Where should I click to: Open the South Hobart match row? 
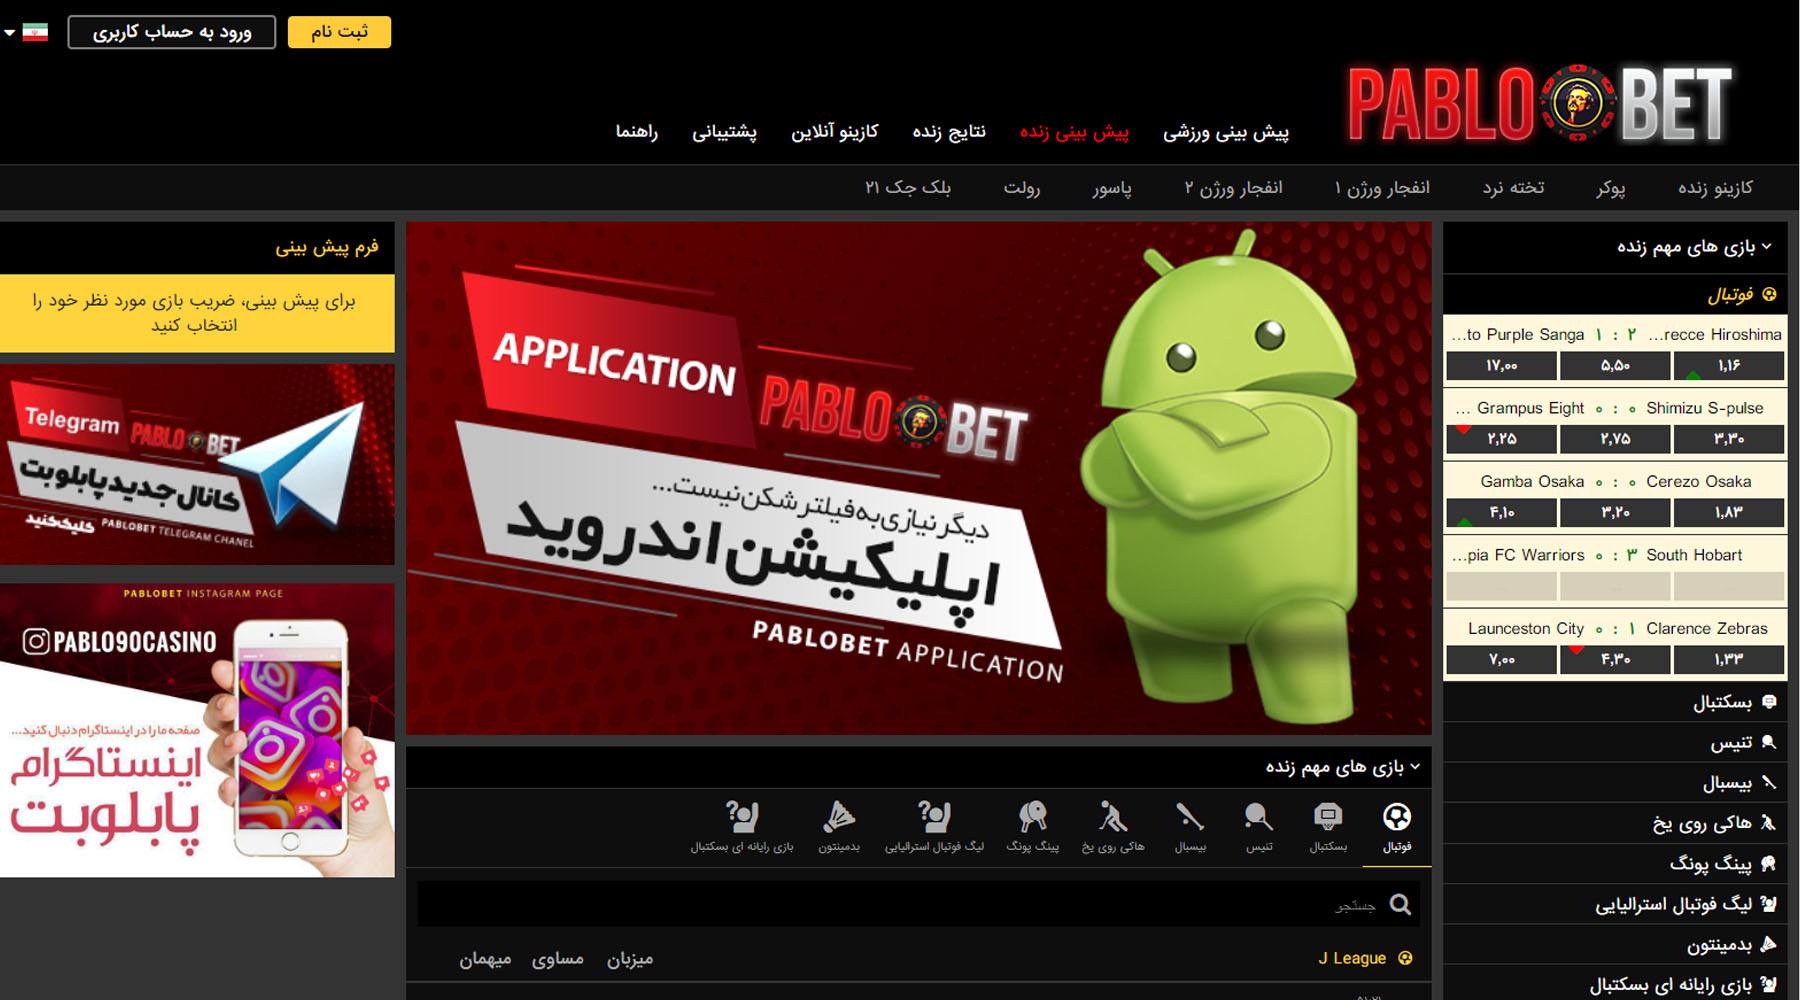click(x=1615, y=555)
